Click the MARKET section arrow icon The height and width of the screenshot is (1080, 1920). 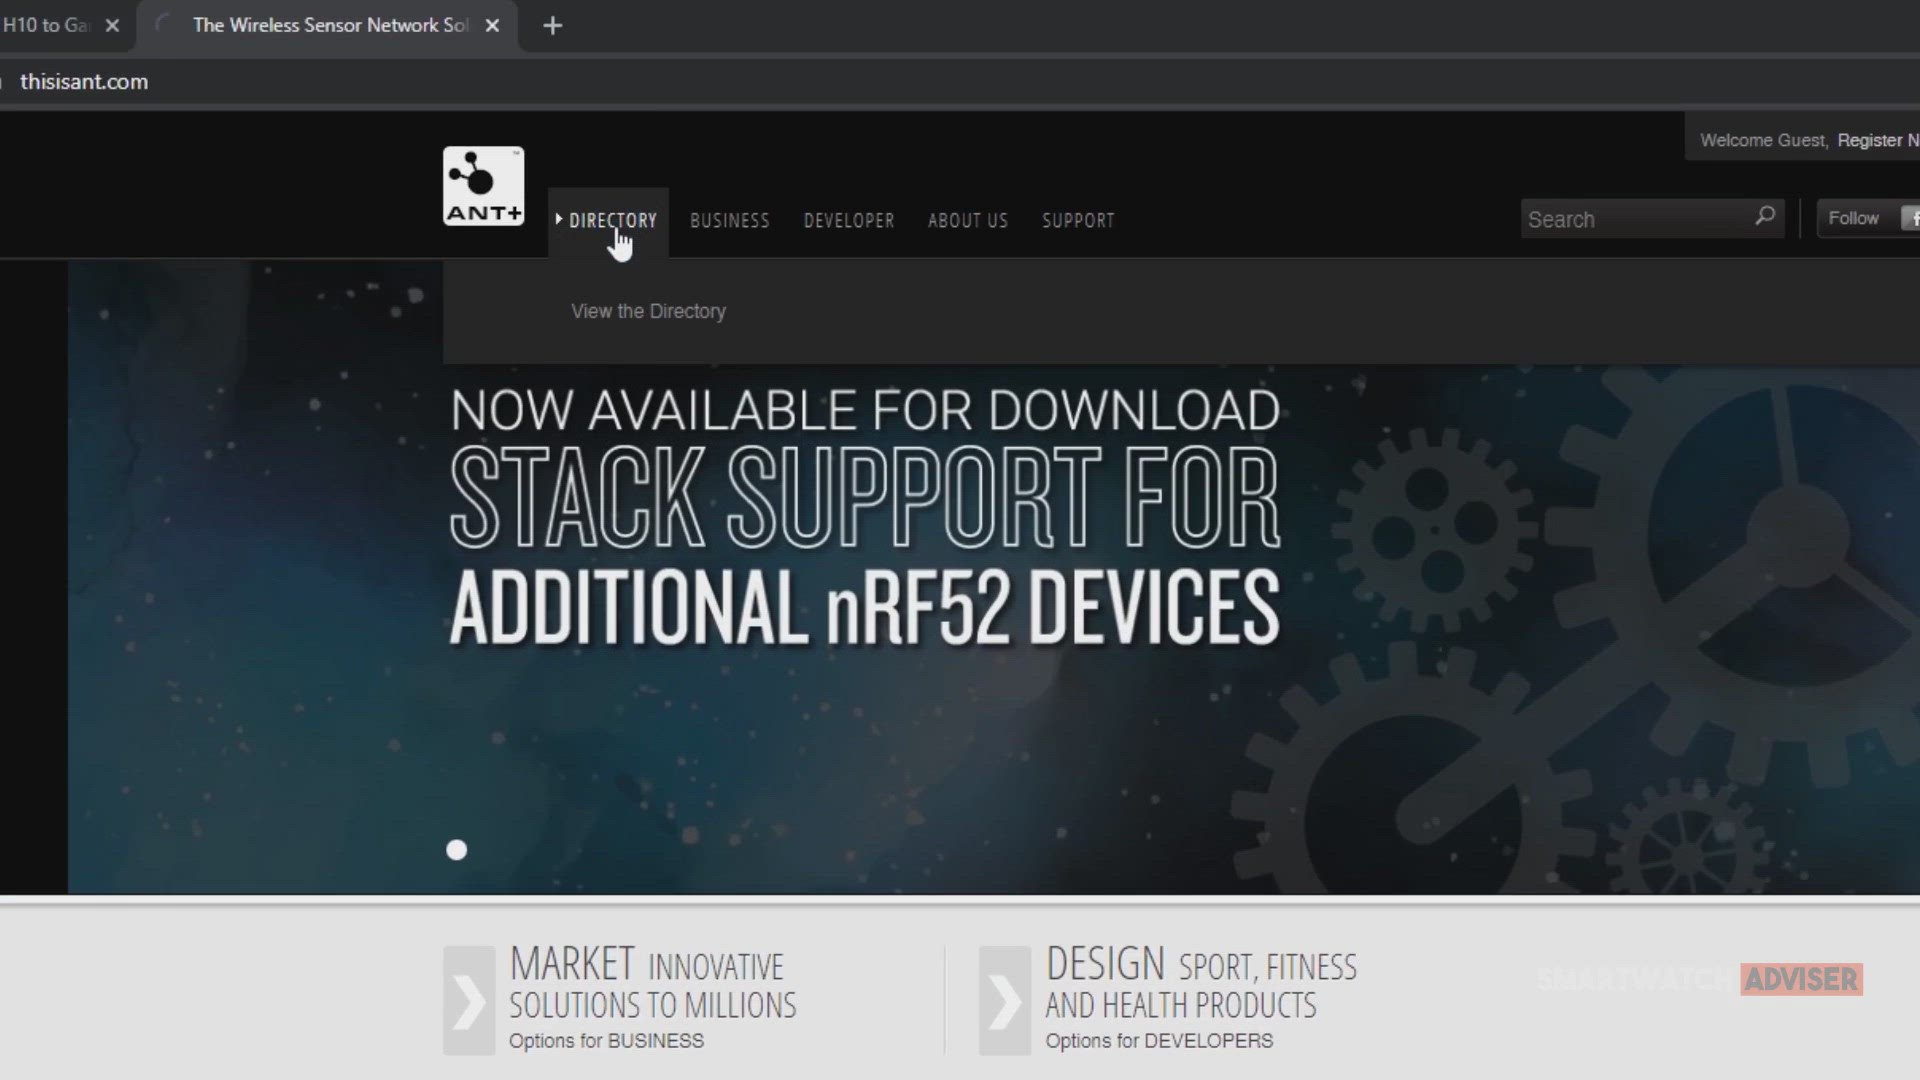tap(469, 1000)
